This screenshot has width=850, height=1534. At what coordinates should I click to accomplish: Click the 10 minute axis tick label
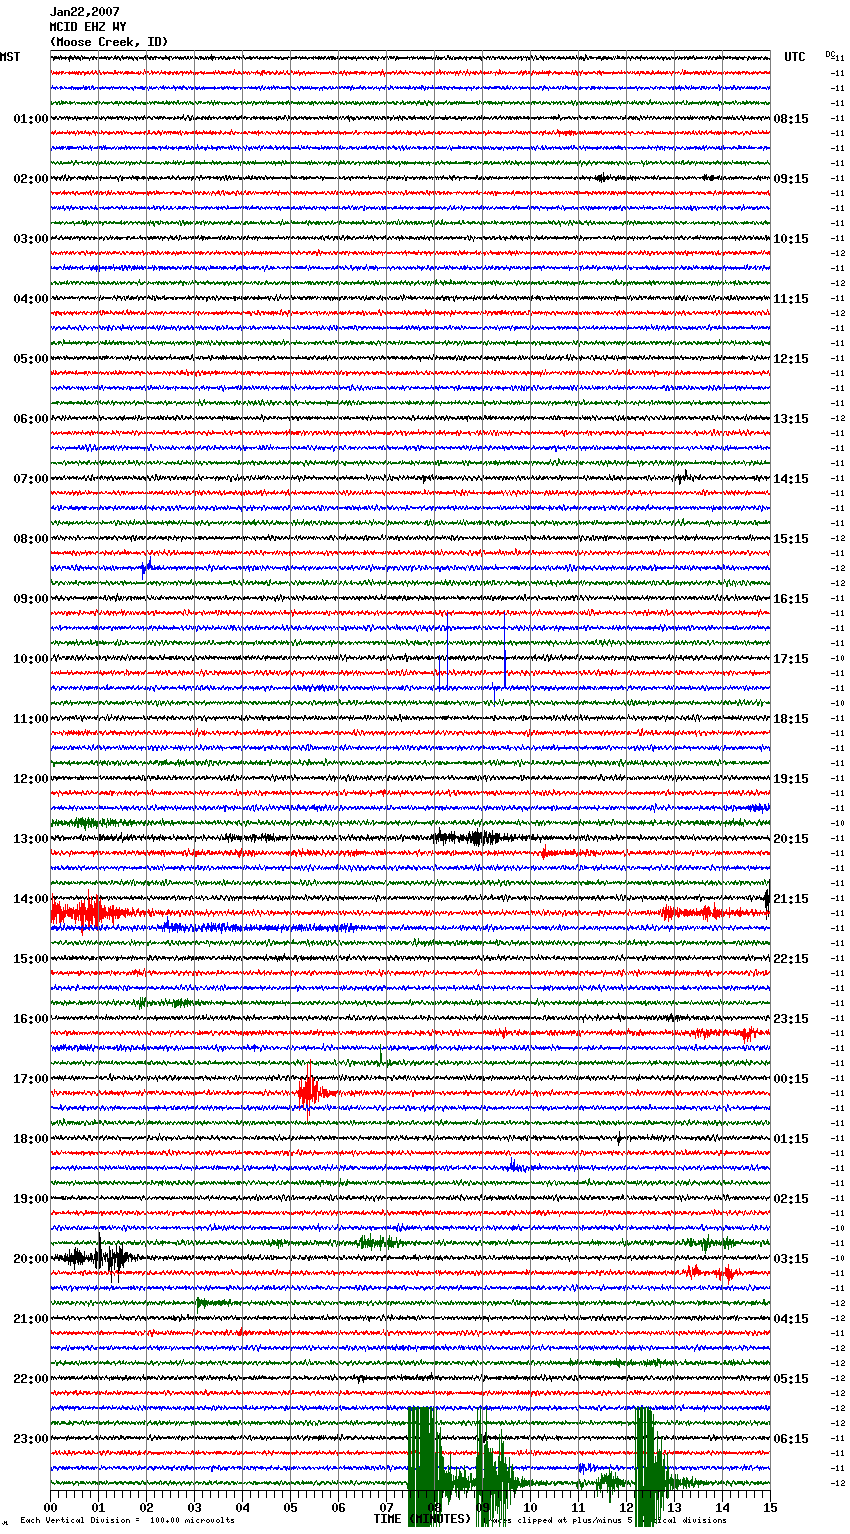530,1507
